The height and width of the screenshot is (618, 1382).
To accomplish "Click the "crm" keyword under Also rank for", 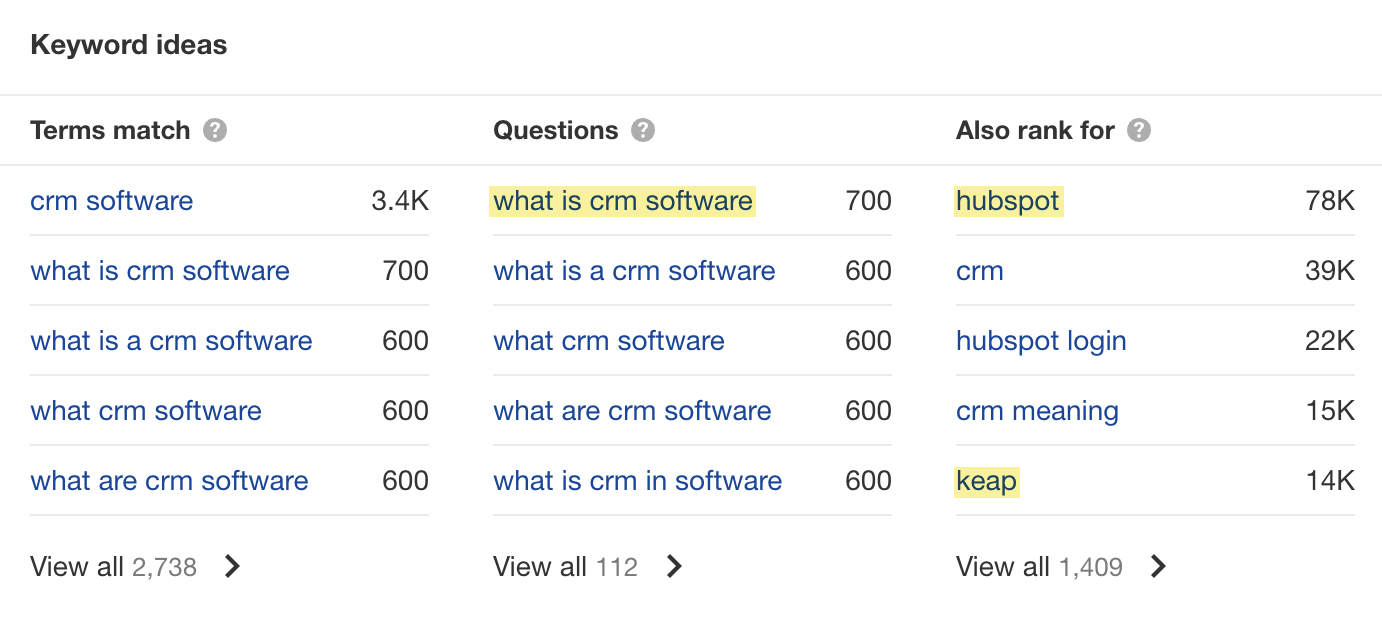I will coord(979,271).
